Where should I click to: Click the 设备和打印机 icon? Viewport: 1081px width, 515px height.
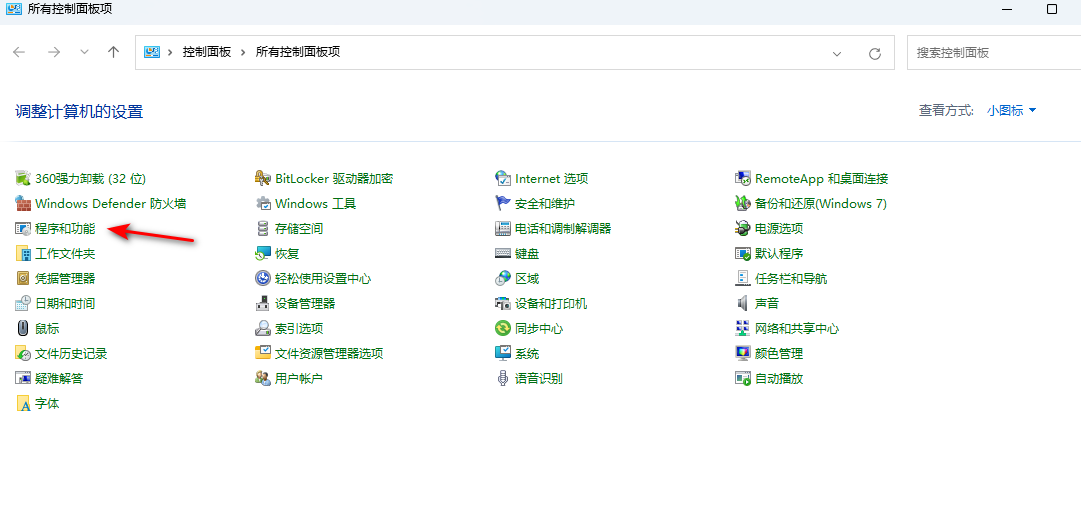point(503,303)
